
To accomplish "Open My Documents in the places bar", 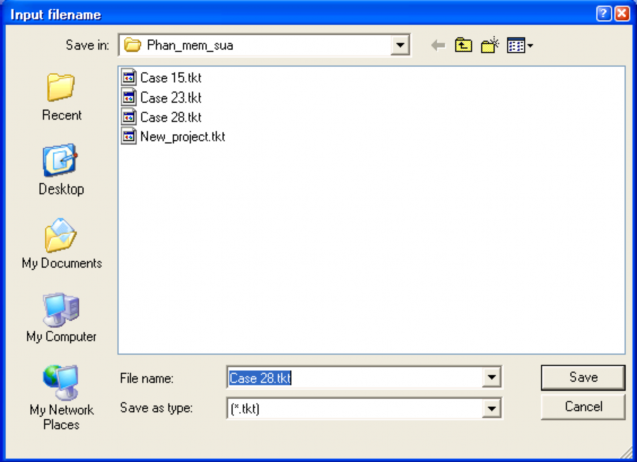I will pos(61,245).
